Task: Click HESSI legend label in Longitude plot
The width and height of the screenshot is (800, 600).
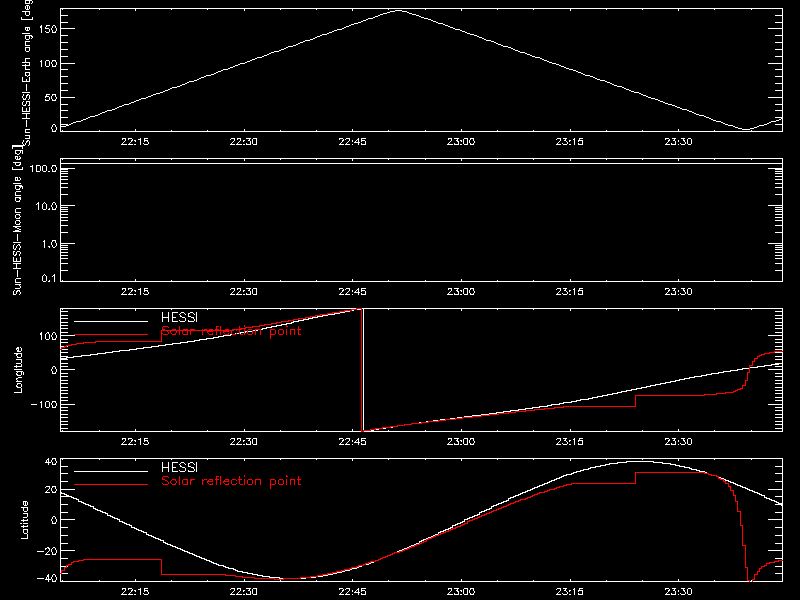Action: coord(179,318)
